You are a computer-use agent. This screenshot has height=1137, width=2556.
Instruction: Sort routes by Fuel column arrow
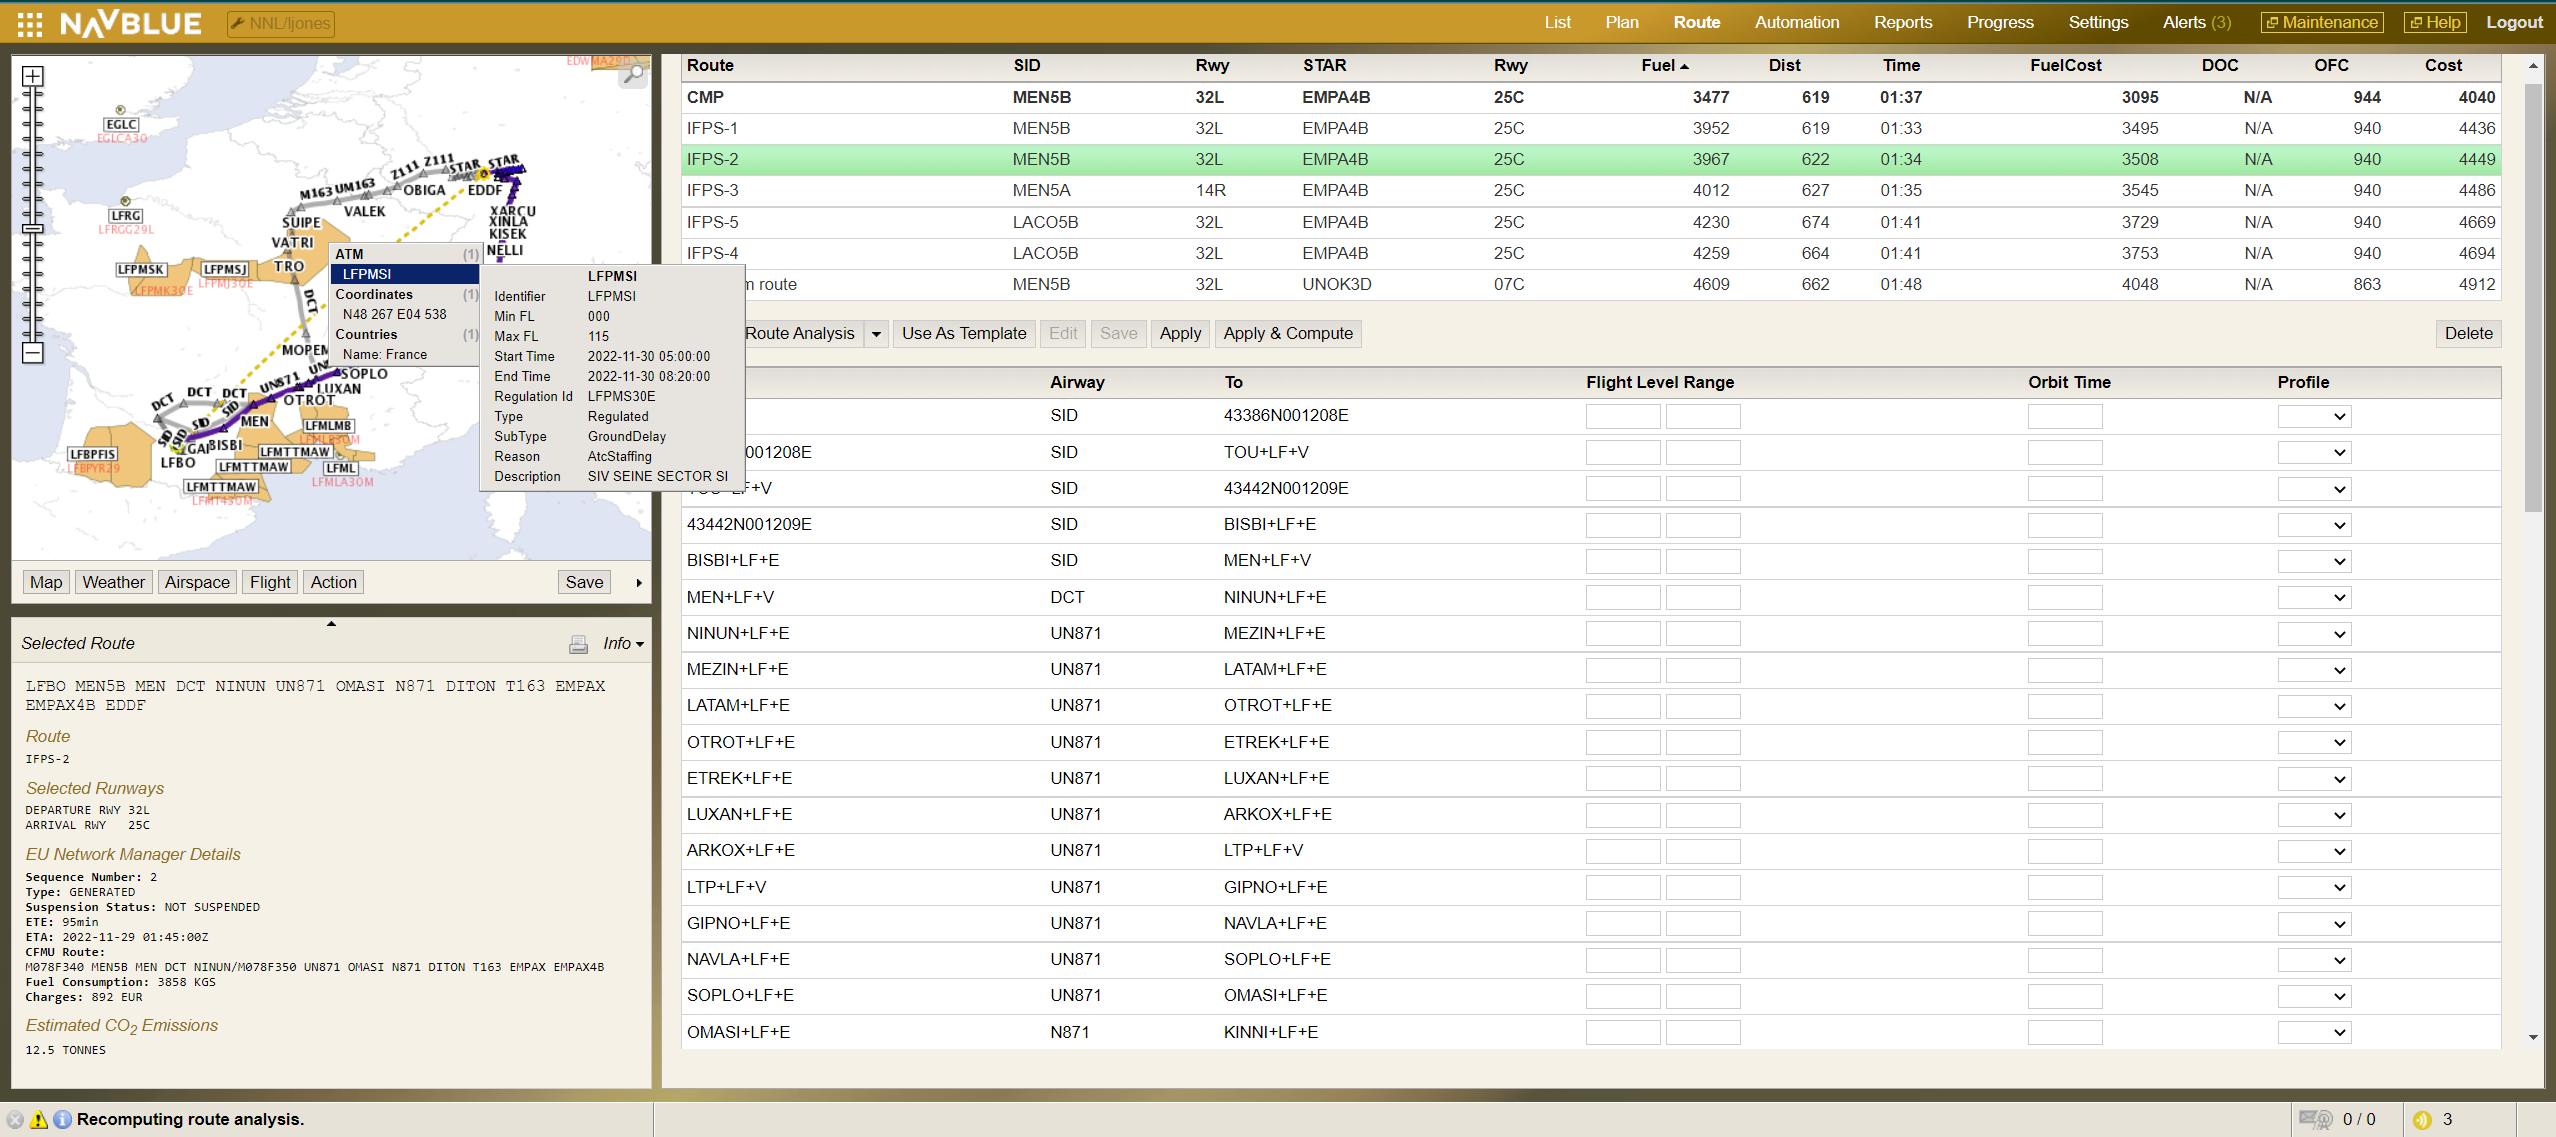point(1685,66)
